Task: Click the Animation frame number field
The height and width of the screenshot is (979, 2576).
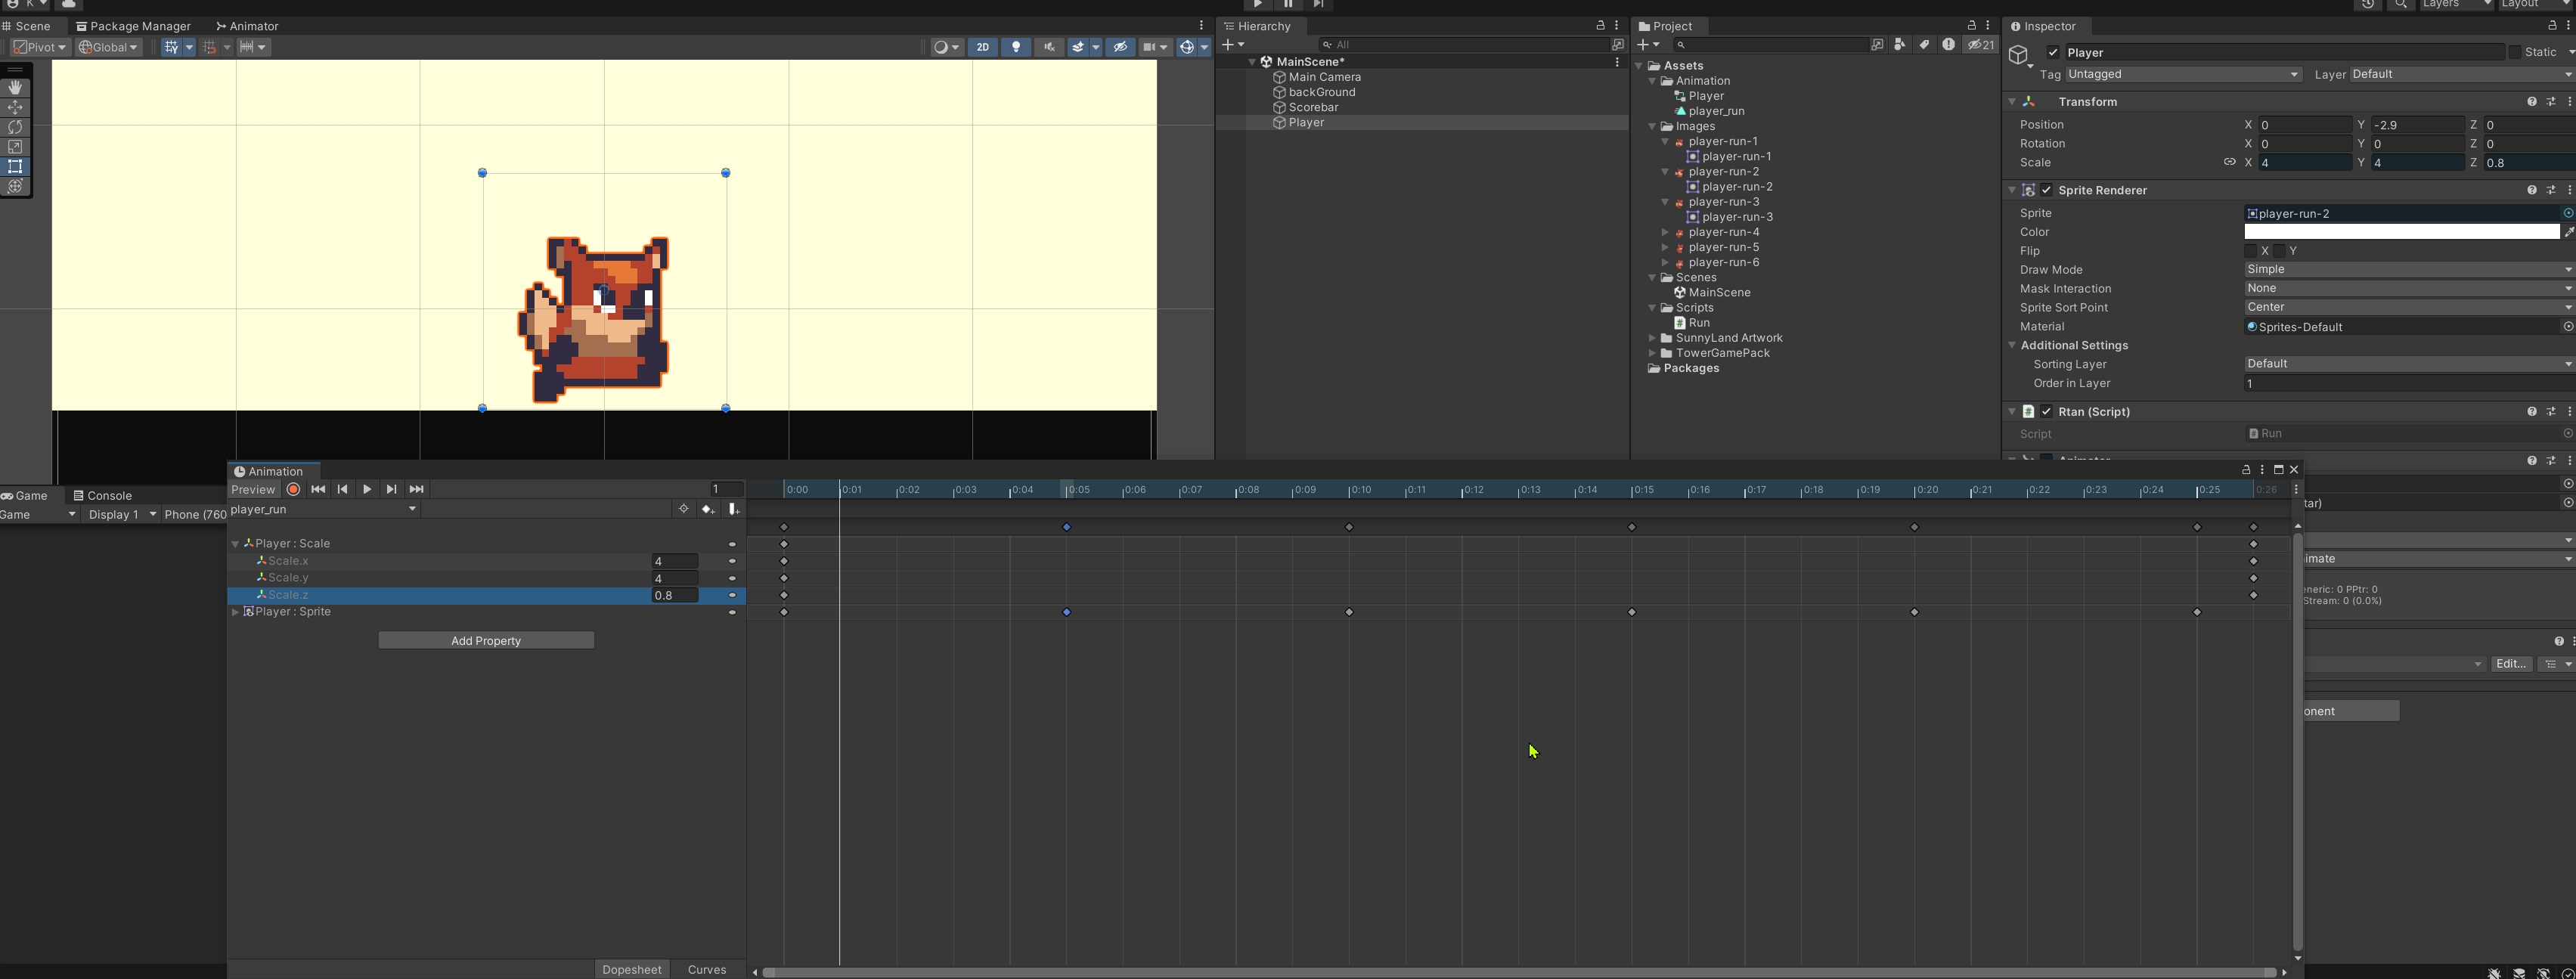Action: (726, 489)
